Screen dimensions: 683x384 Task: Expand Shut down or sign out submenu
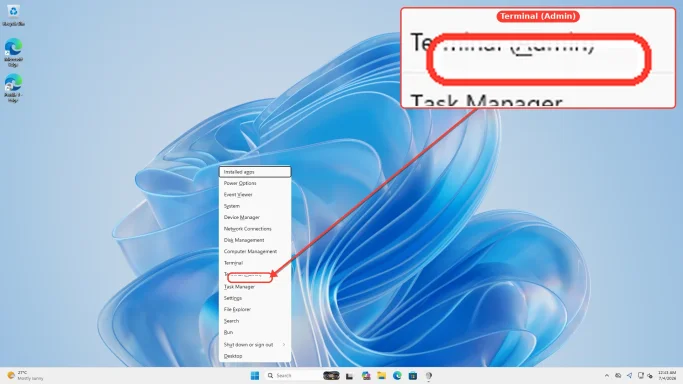pyautogui.click(x=255, y=344)
